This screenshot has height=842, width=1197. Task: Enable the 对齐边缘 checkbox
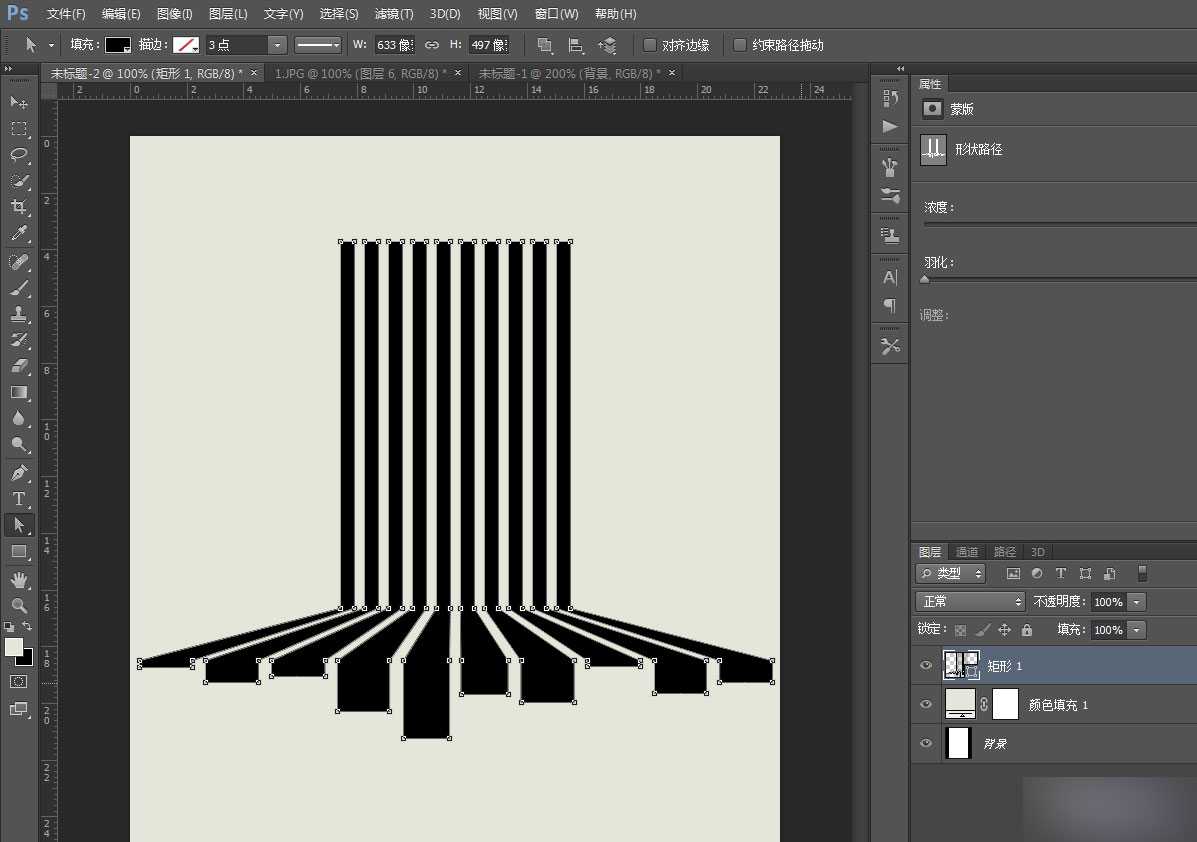650,45
